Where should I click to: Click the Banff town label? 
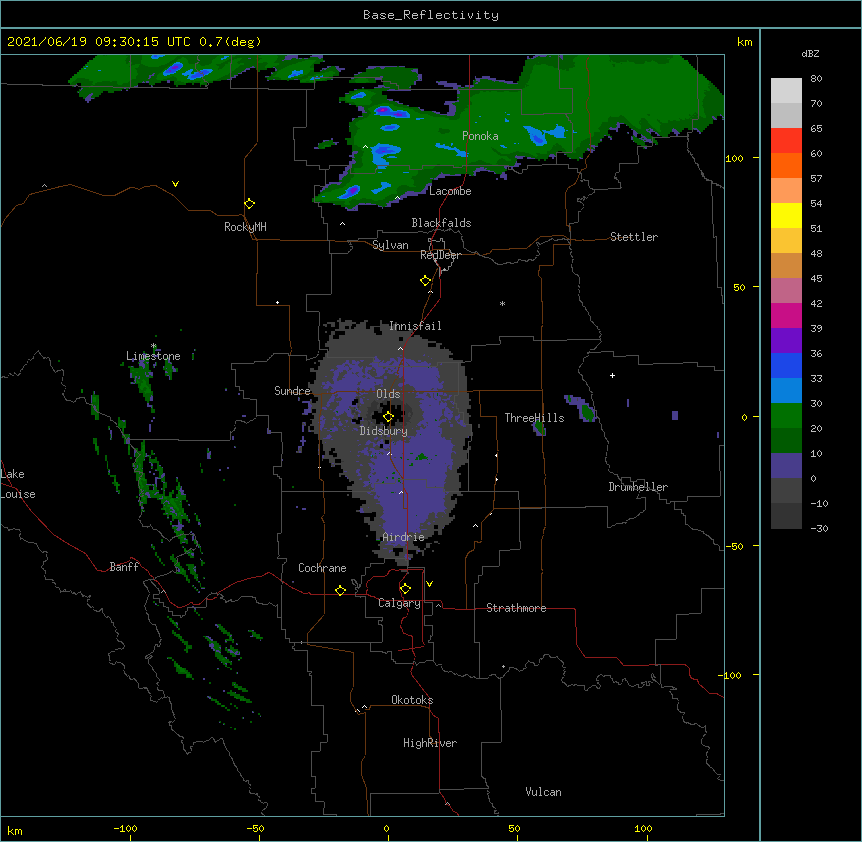124,567
